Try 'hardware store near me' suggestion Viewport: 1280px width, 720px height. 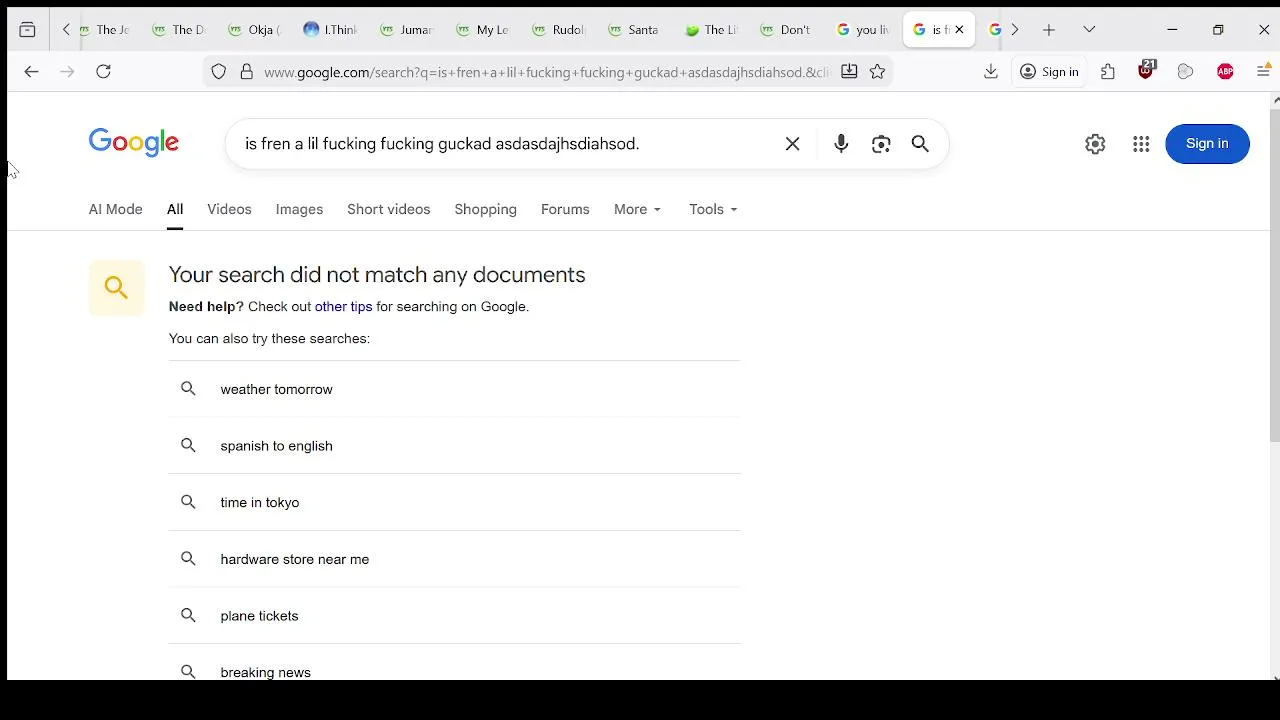(454, 559)
